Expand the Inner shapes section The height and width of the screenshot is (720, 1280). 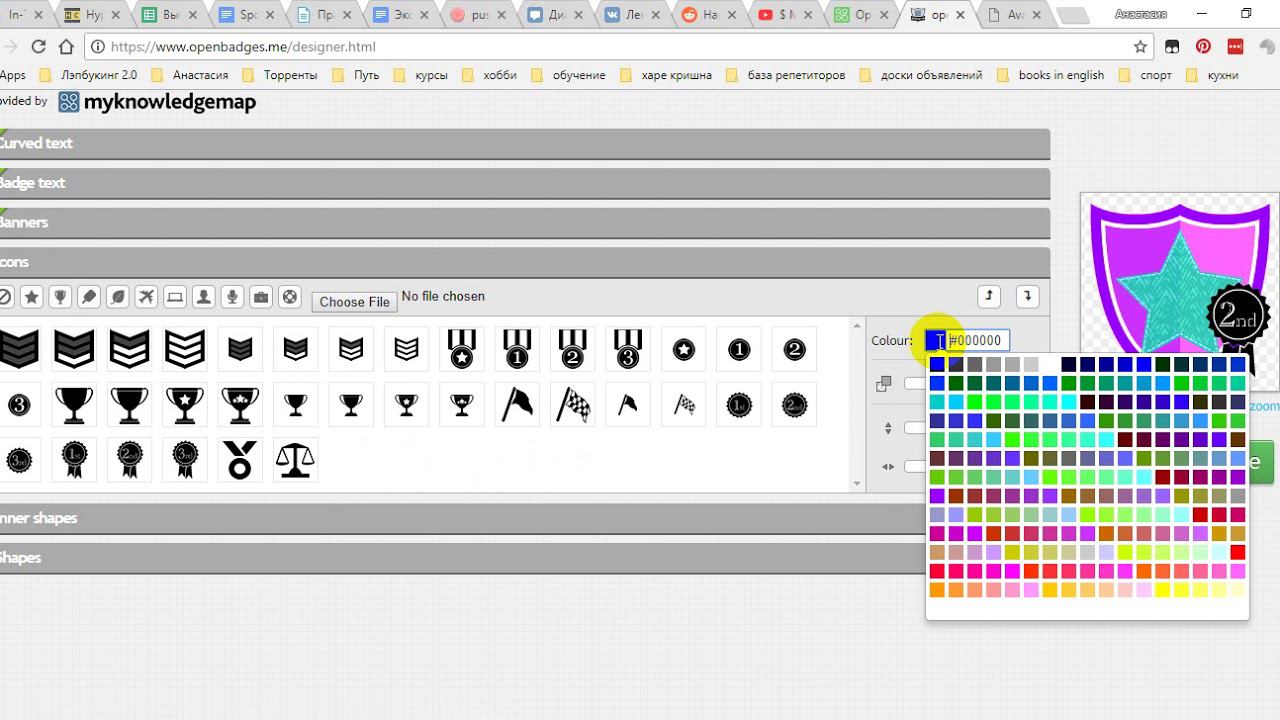[x=523, y=518]
